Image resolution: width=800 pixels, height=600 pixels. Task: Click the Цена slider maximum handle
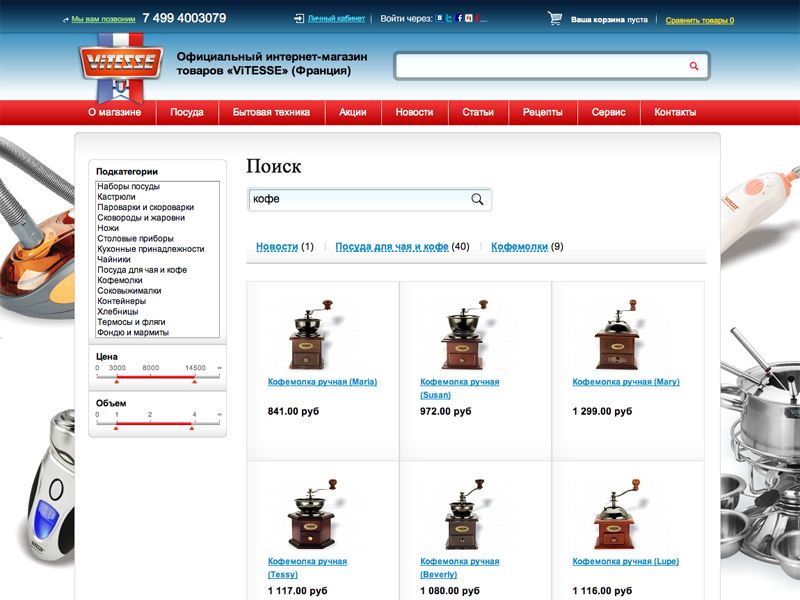[x=194, y=381]
